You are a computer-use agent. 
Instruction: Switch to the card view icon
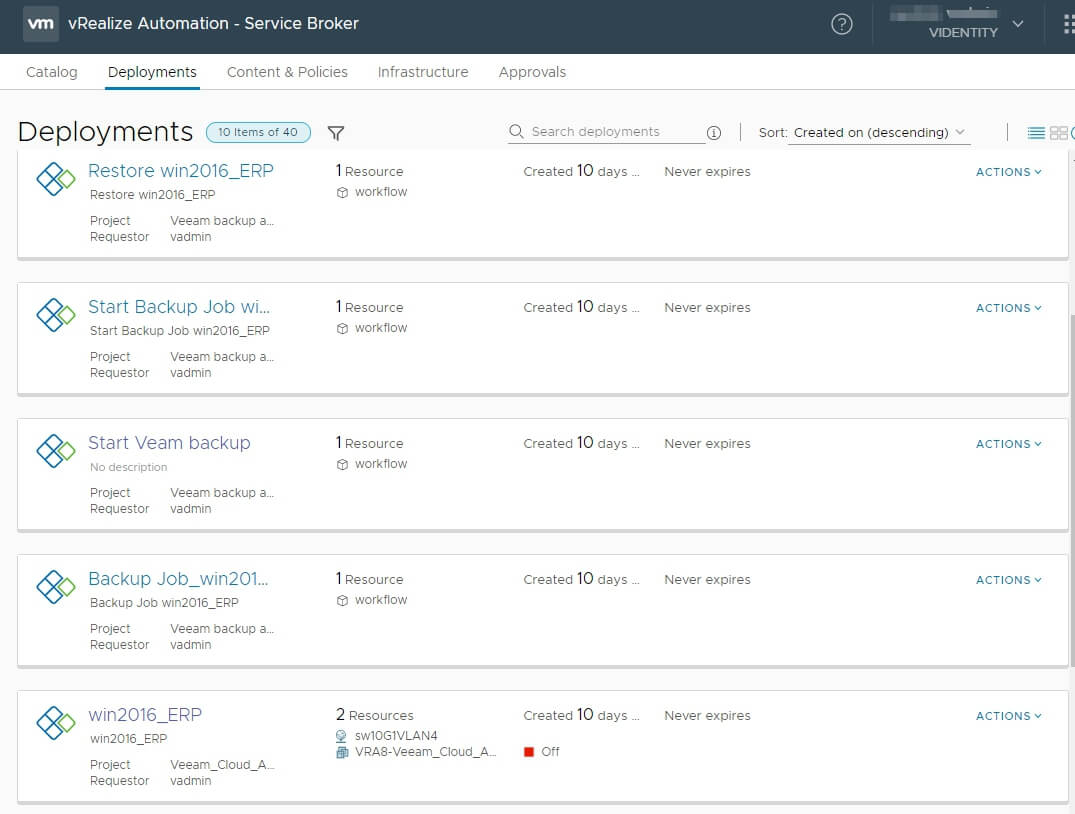click(x=1058, y=132)
